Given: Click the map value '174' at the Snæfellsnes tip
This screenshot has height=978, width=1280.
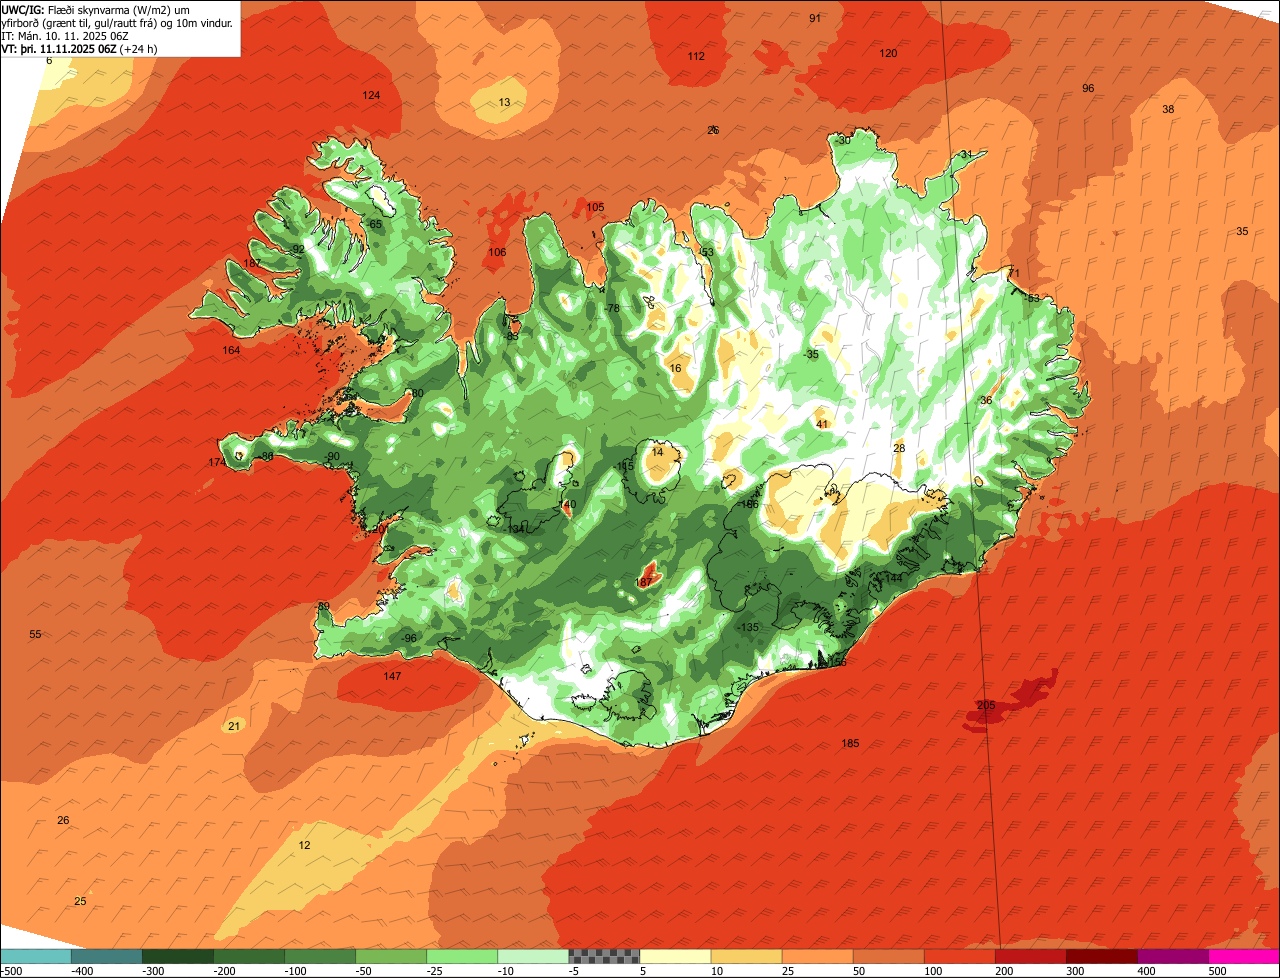Looking at the screenshot, I should tap(217, 462).
